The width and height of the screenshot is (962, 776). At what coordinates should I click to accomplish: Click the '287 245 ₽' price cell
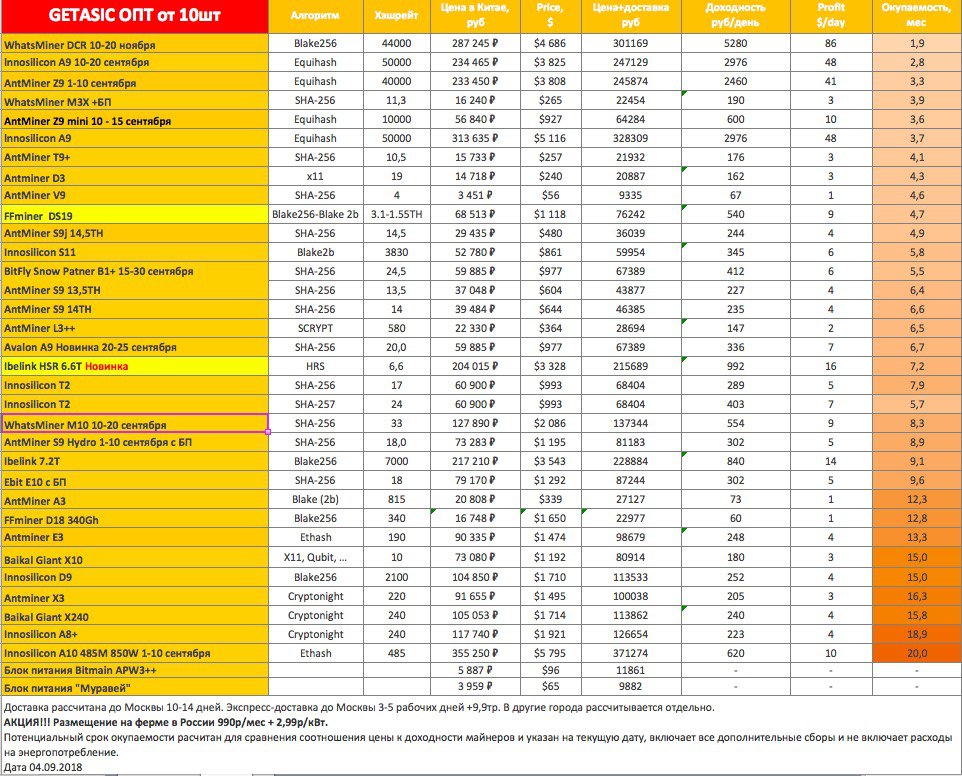pos(475,44)
